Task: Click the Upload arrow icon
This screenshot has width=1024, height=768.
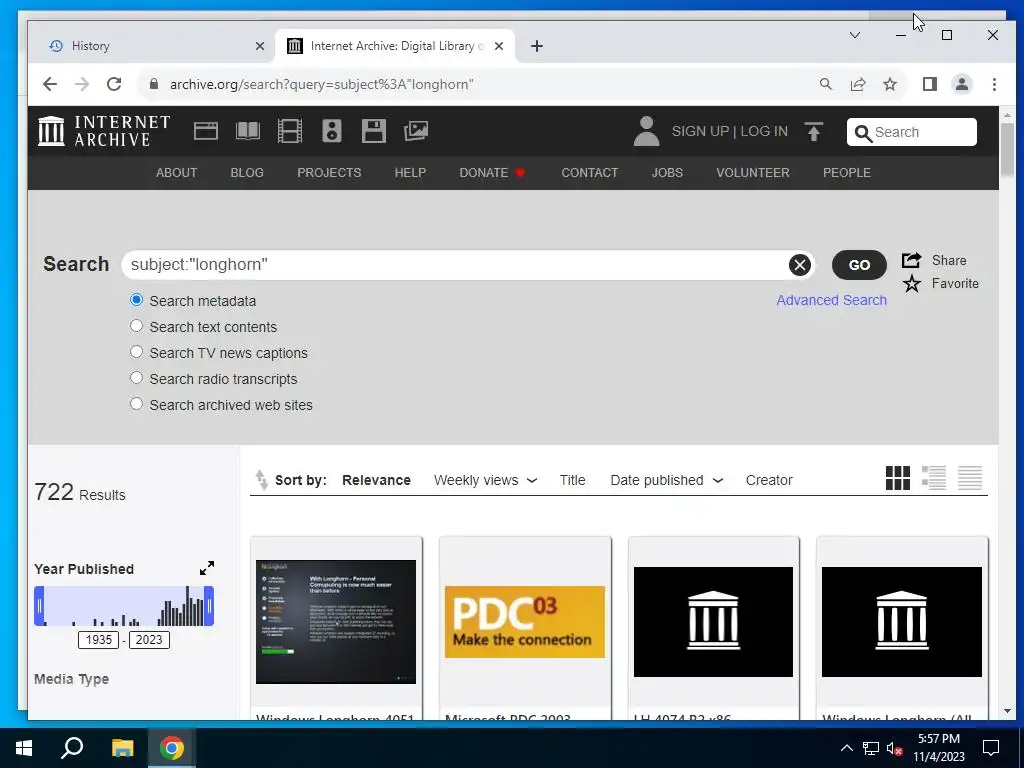Action: [x=814, y=132]
